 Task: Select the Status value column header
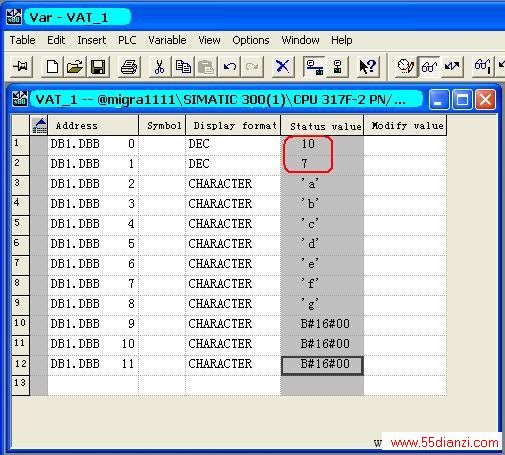[x=322, y=126]
